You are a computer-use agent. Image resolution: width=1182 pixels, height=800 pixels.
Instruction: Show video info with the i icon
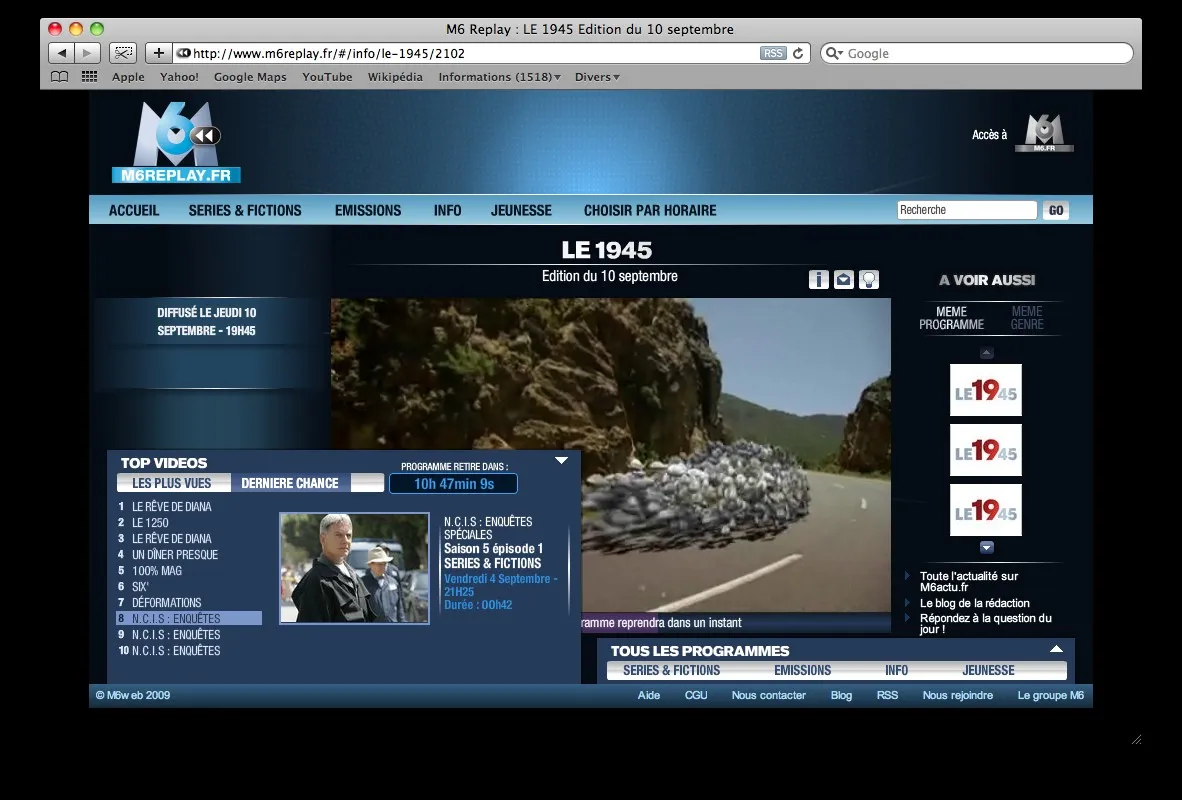tap(819, 280)
